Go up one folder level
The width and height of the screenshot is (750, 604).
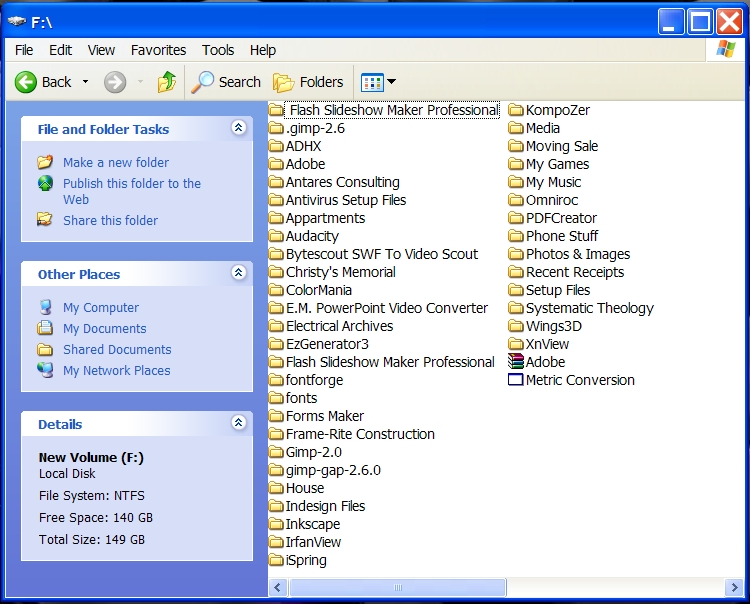pos(167,82)
